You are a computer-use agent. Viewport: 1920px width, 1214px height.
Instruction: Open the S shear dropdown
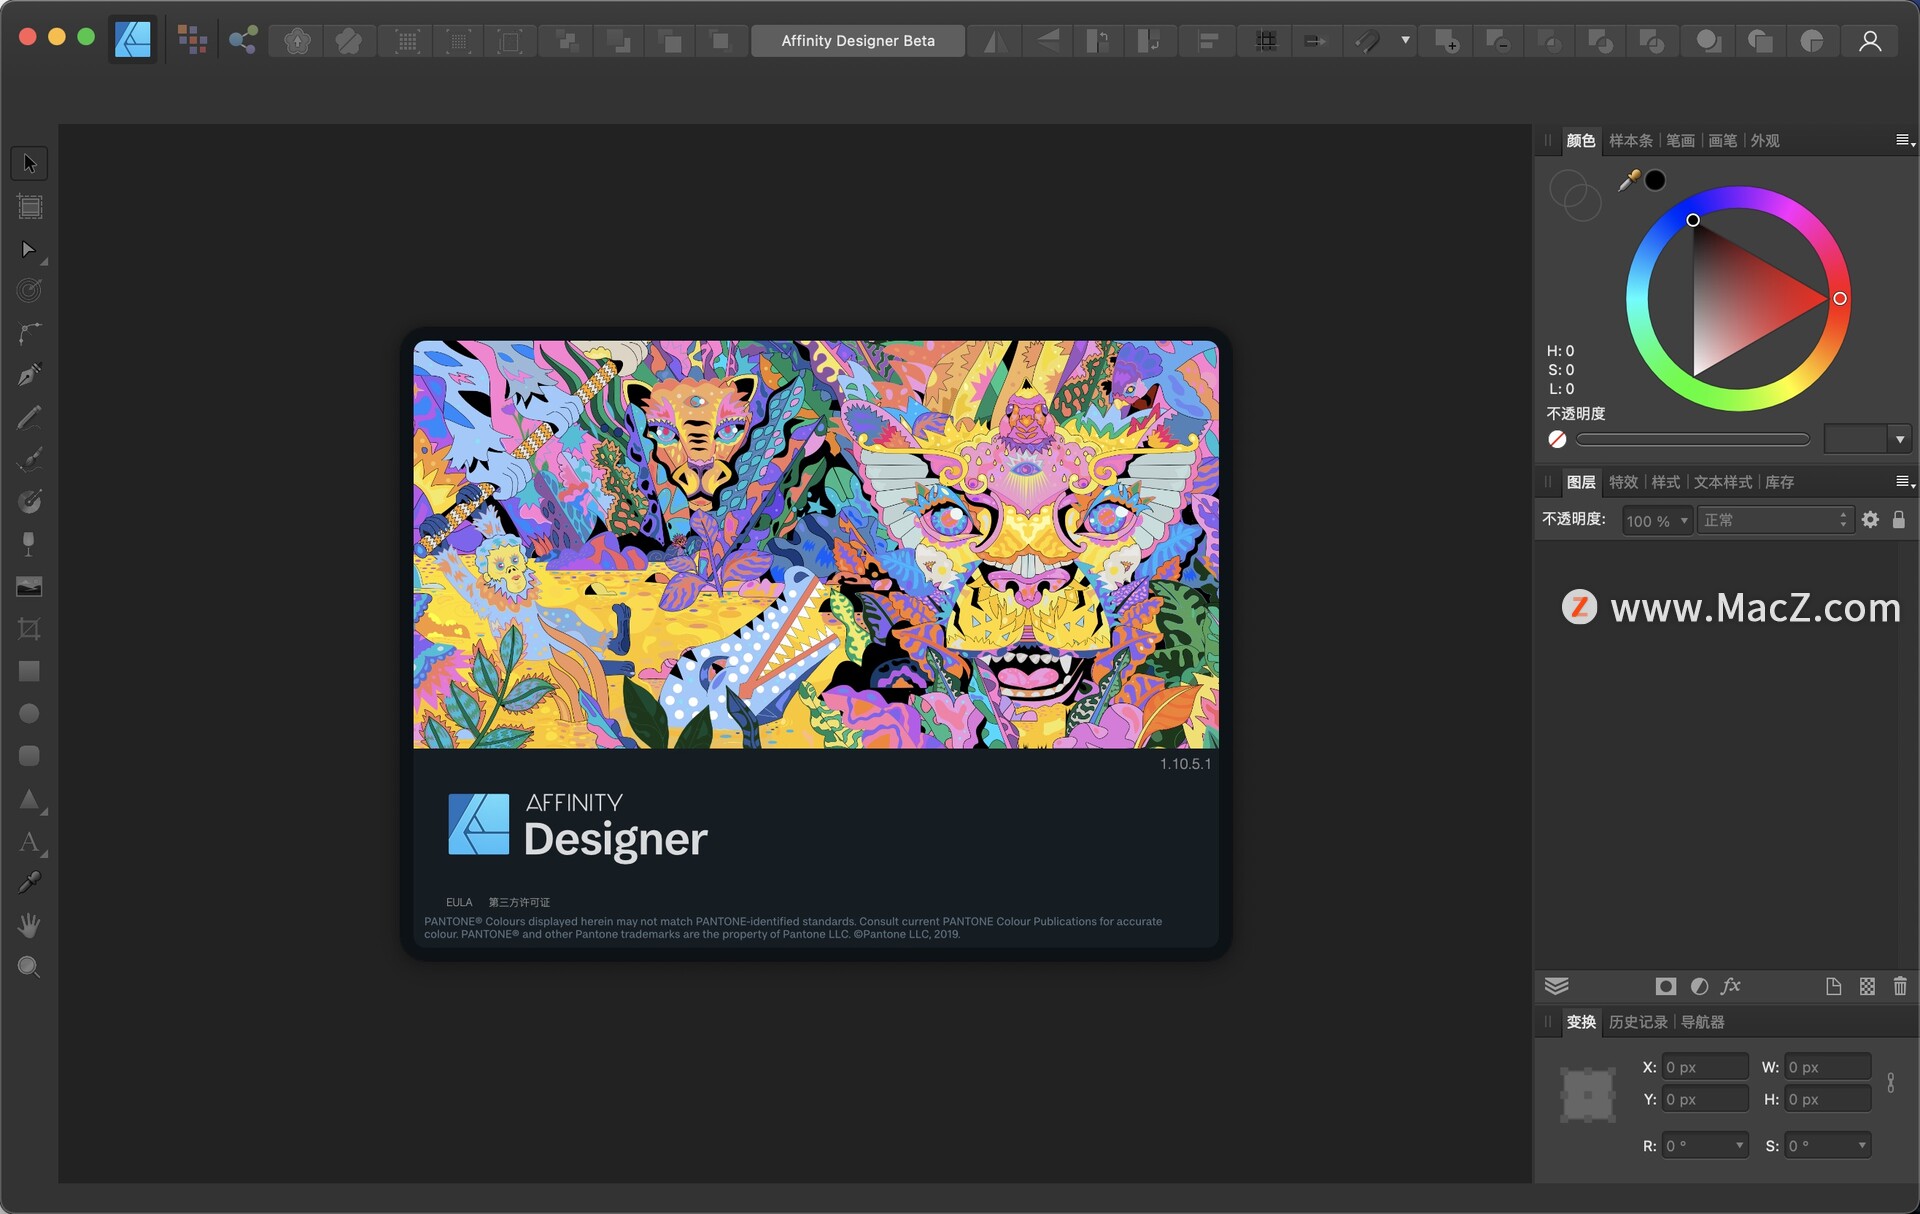[1862, 1146]
